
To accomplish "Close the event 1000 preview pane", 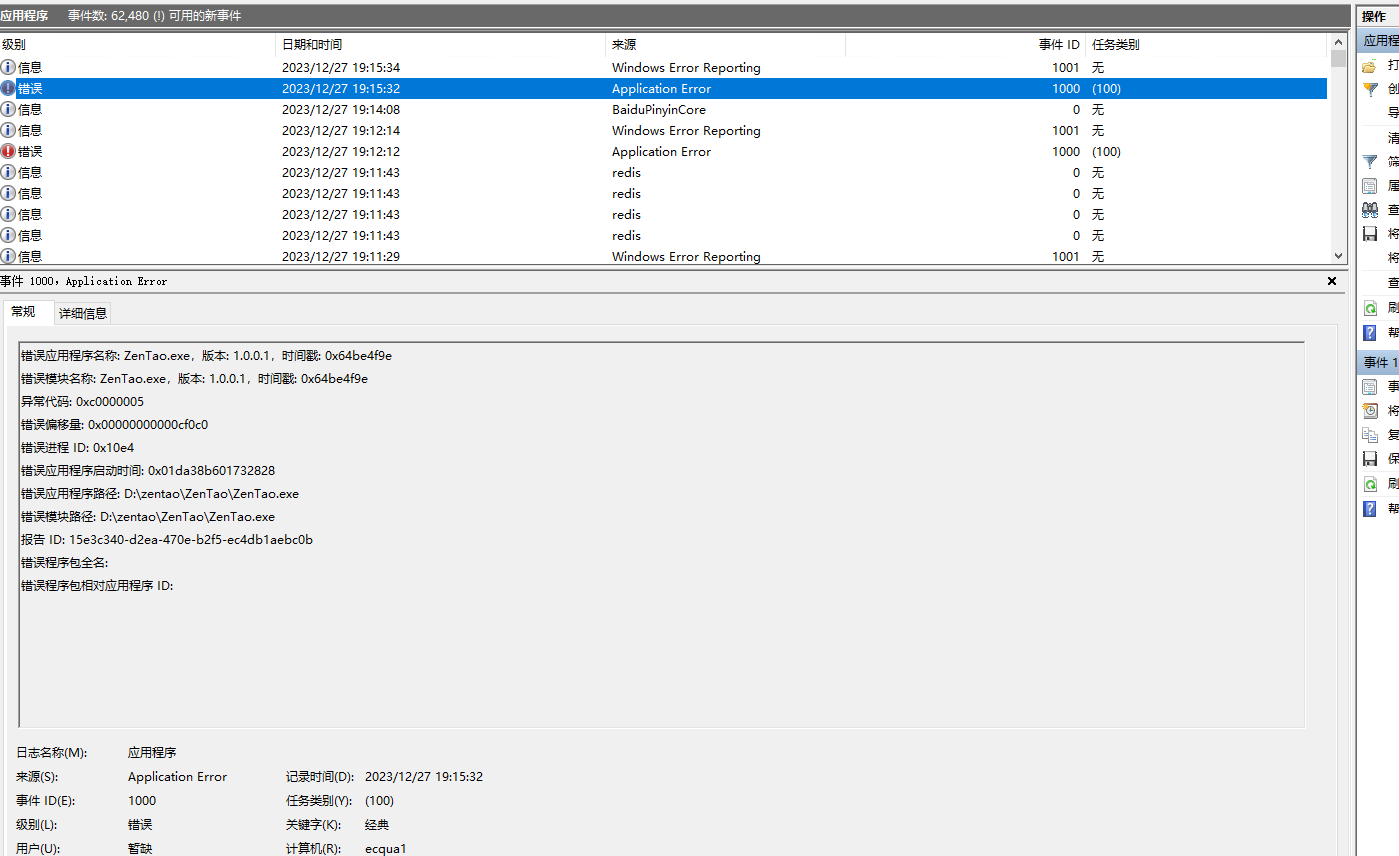I will pos(1331,282).
